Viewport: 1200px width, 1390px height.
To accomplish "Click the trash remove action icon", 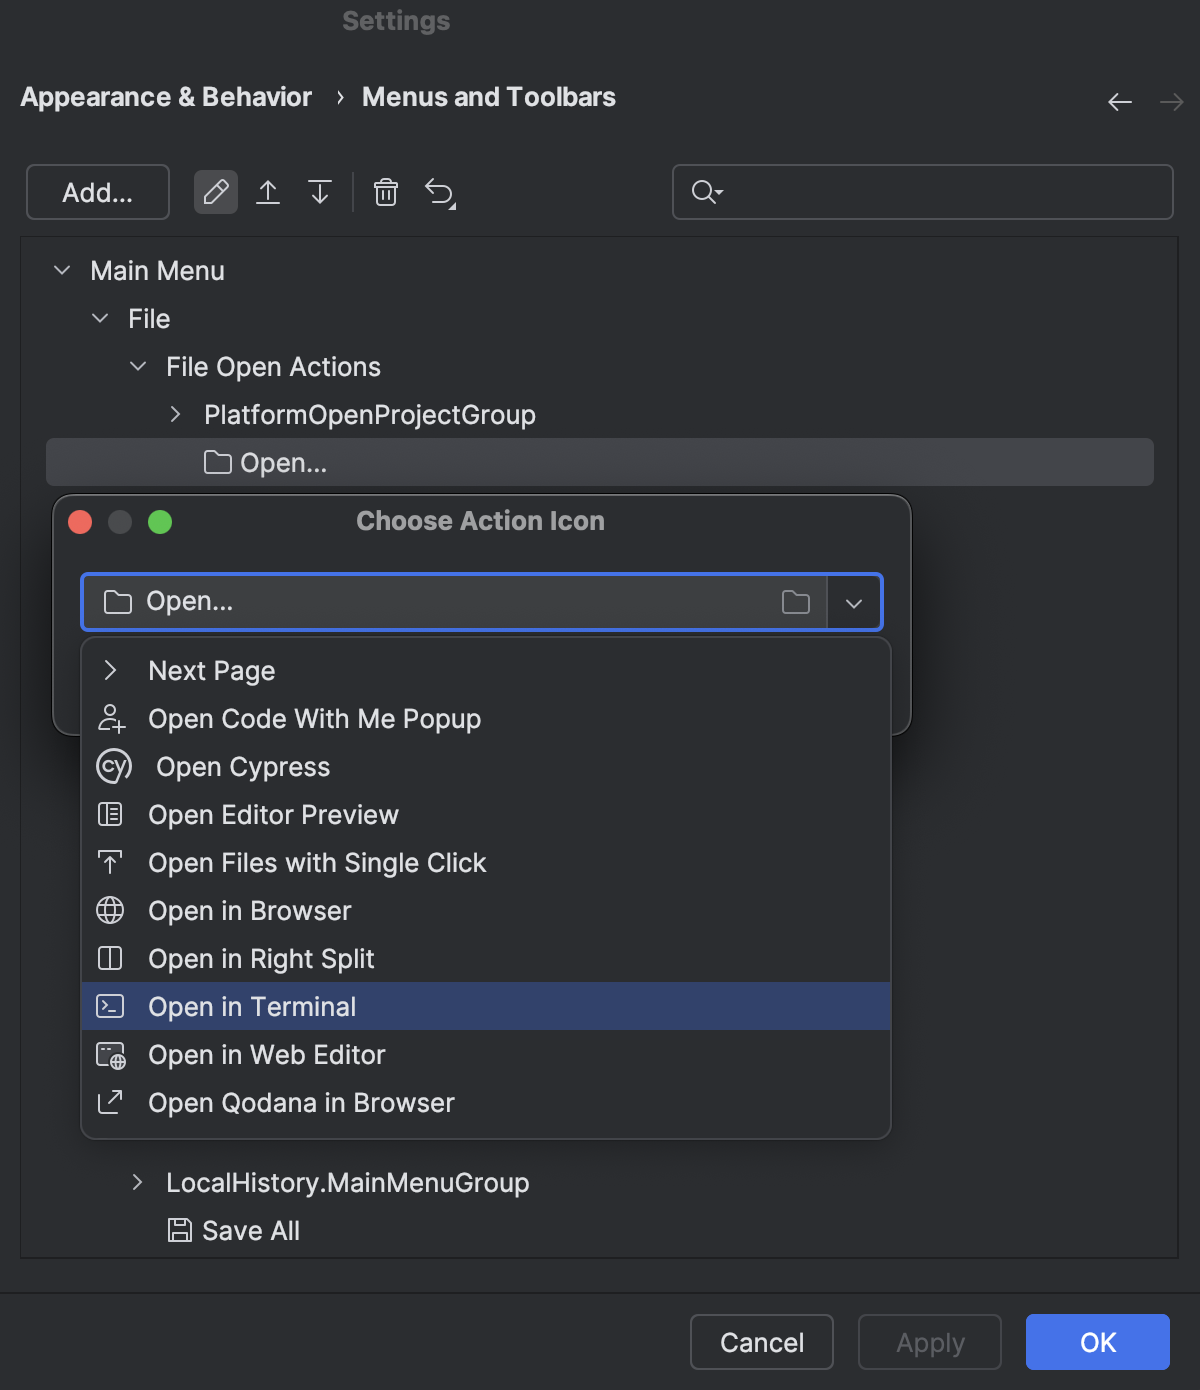I will pyautogui.click(x=385, y=192).
